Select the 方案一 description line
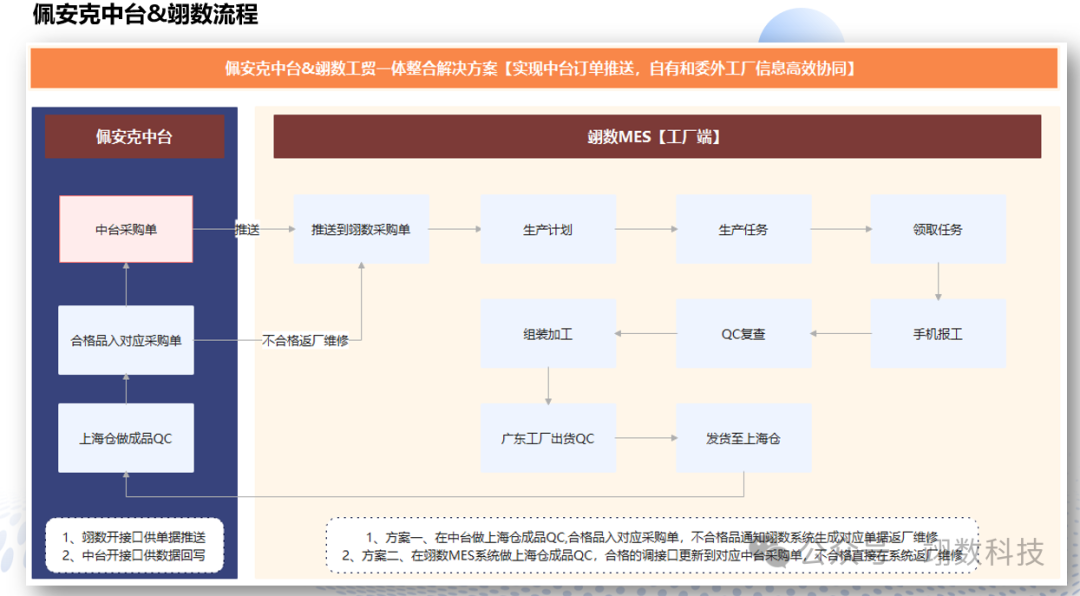The image size is (1080, 596). 652,537
